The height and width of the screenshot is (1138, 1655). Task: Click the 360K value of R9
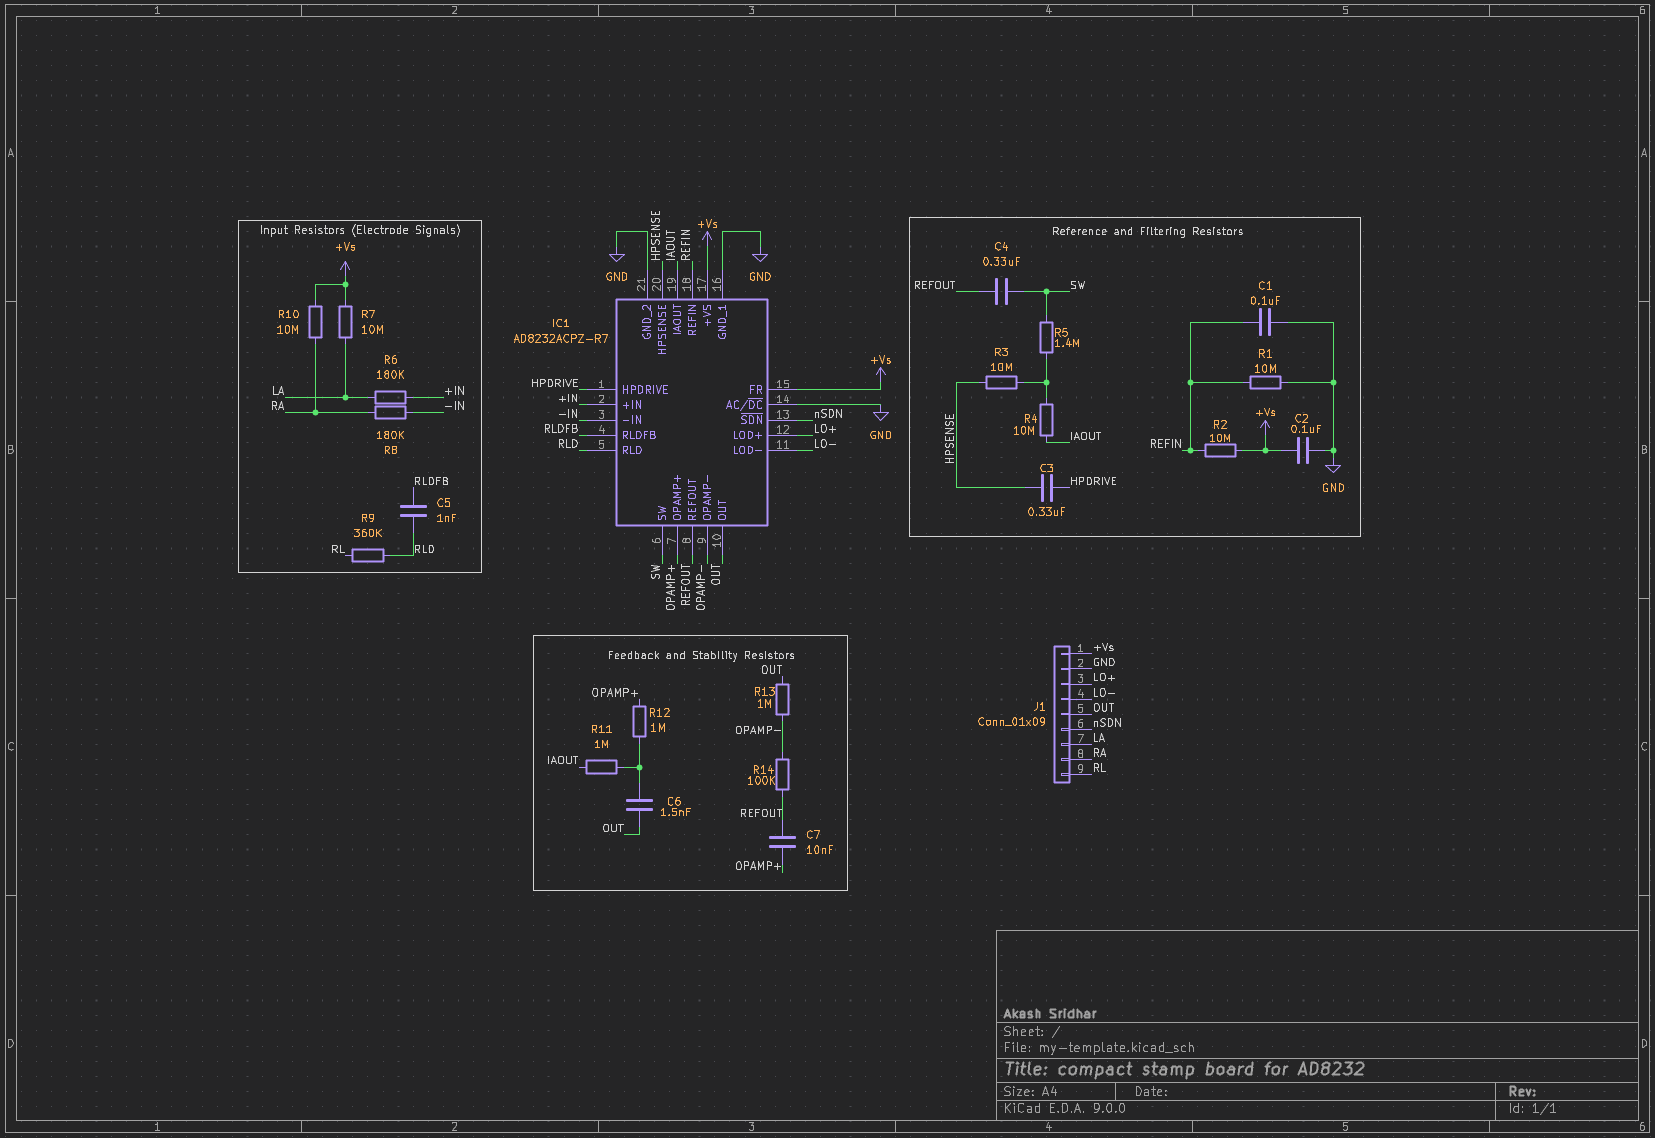(368, 533)
